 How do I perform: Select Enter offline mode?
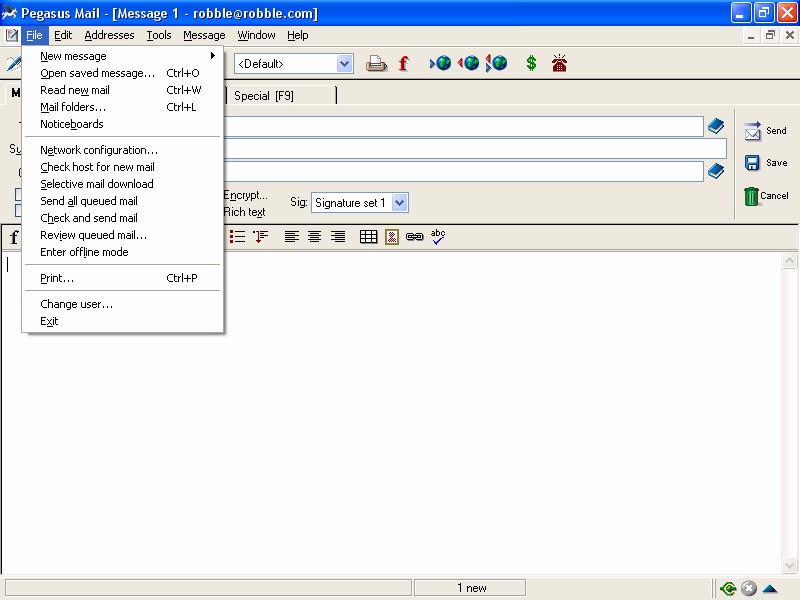122,252
